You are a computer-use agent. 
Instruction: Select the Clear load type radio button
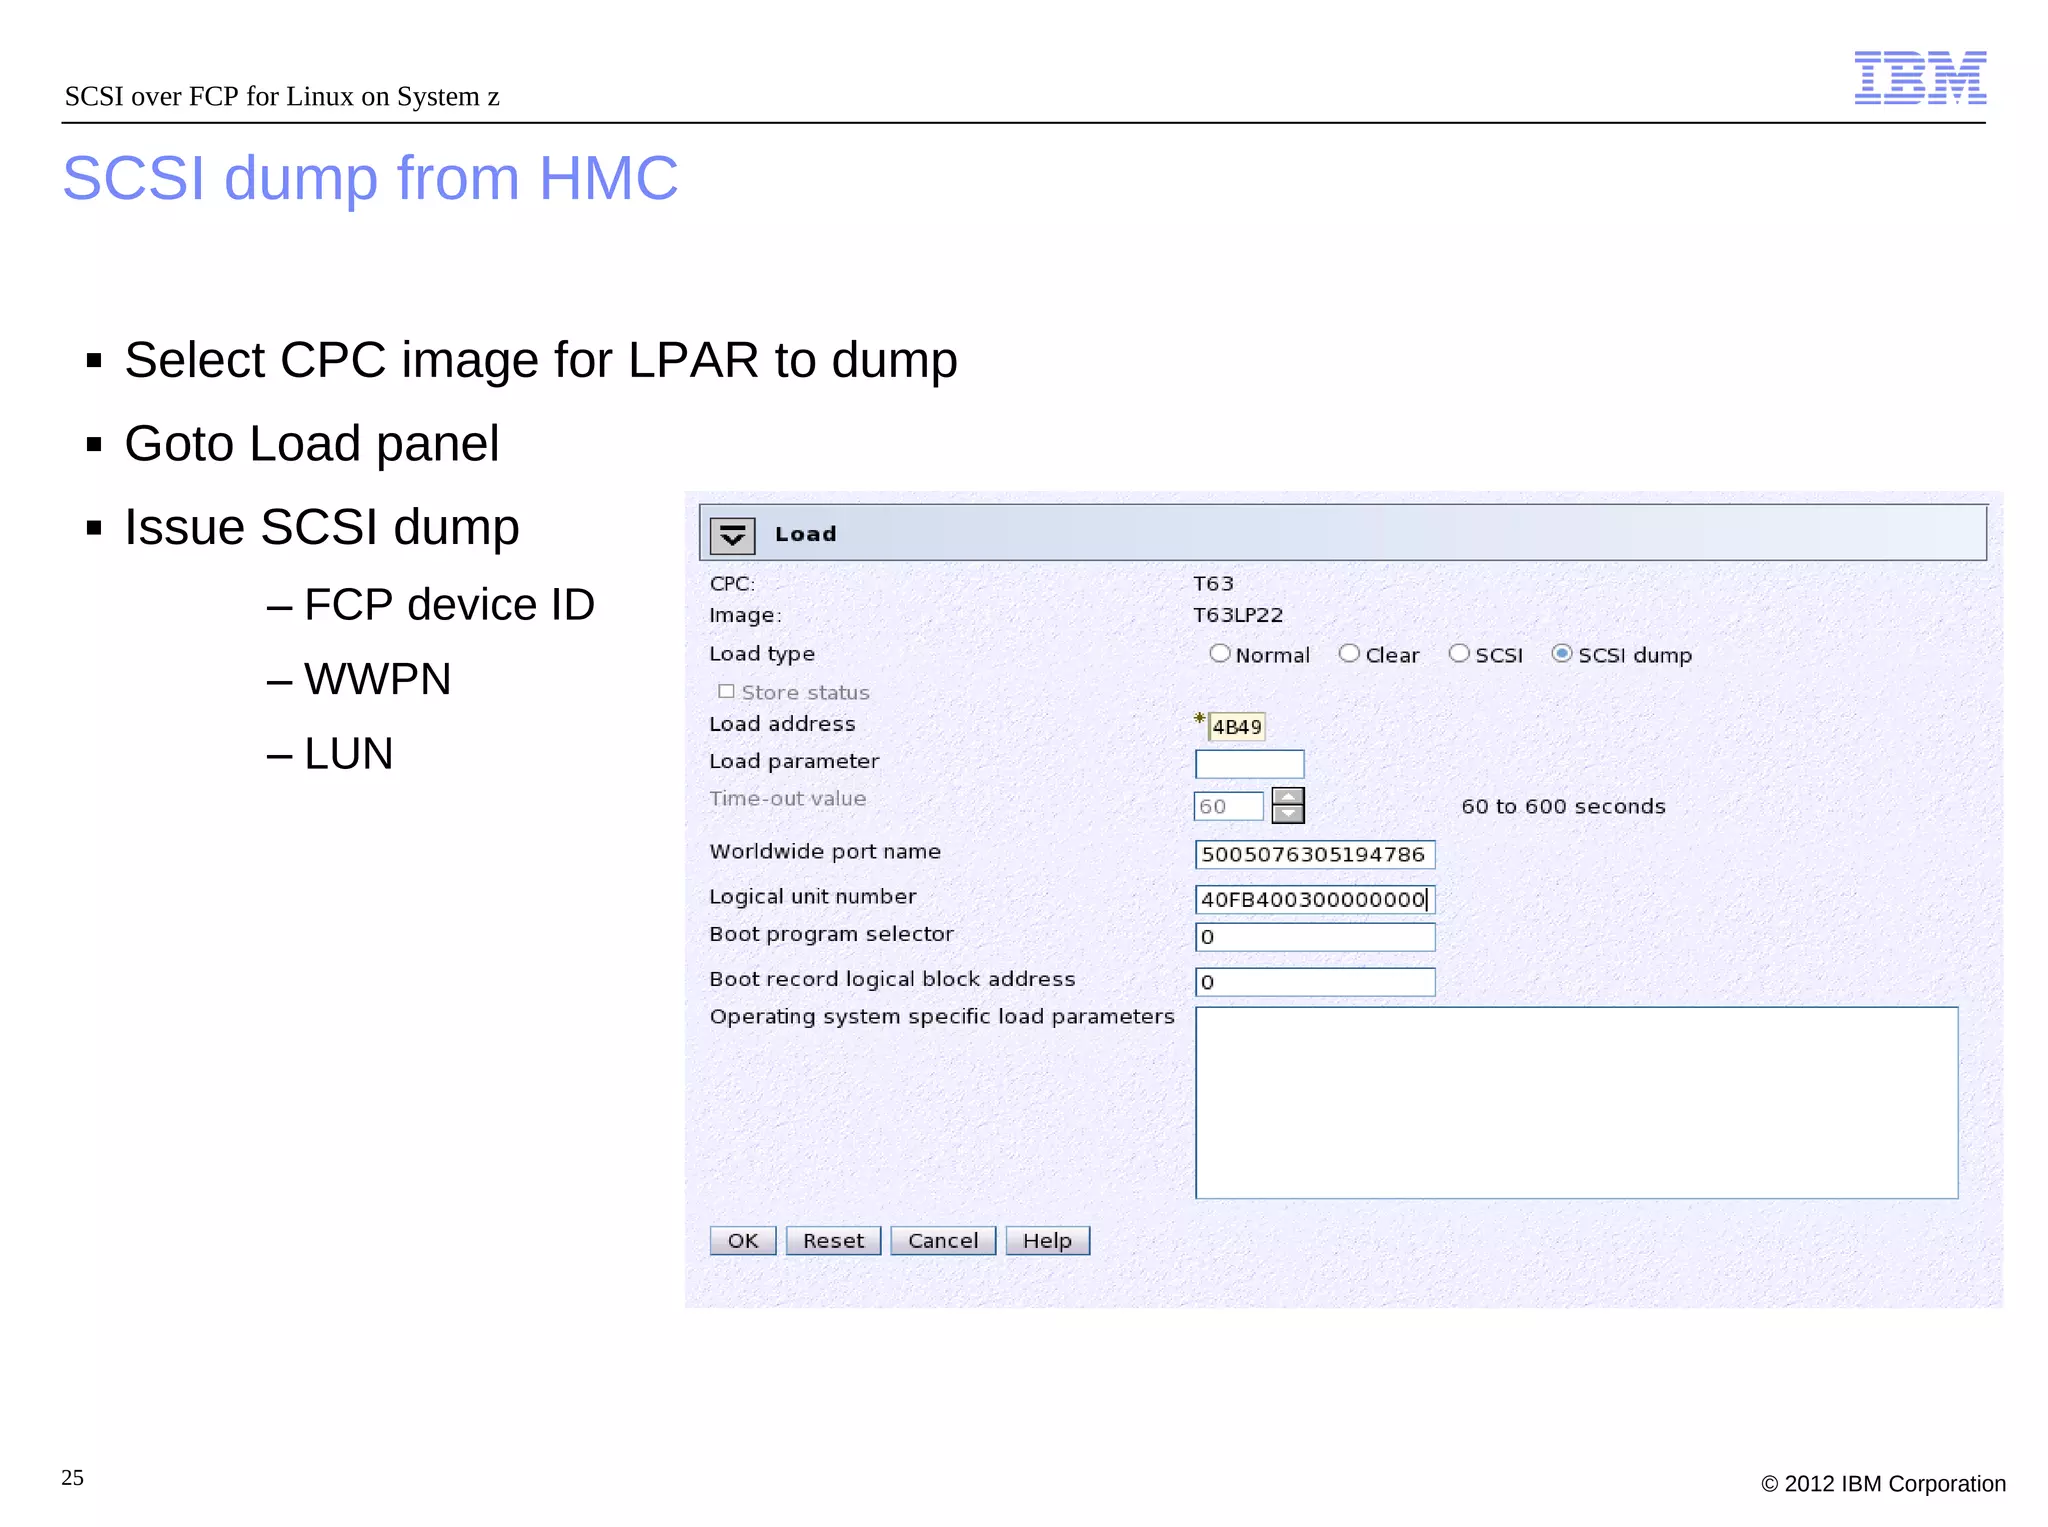coord(1349,653)
